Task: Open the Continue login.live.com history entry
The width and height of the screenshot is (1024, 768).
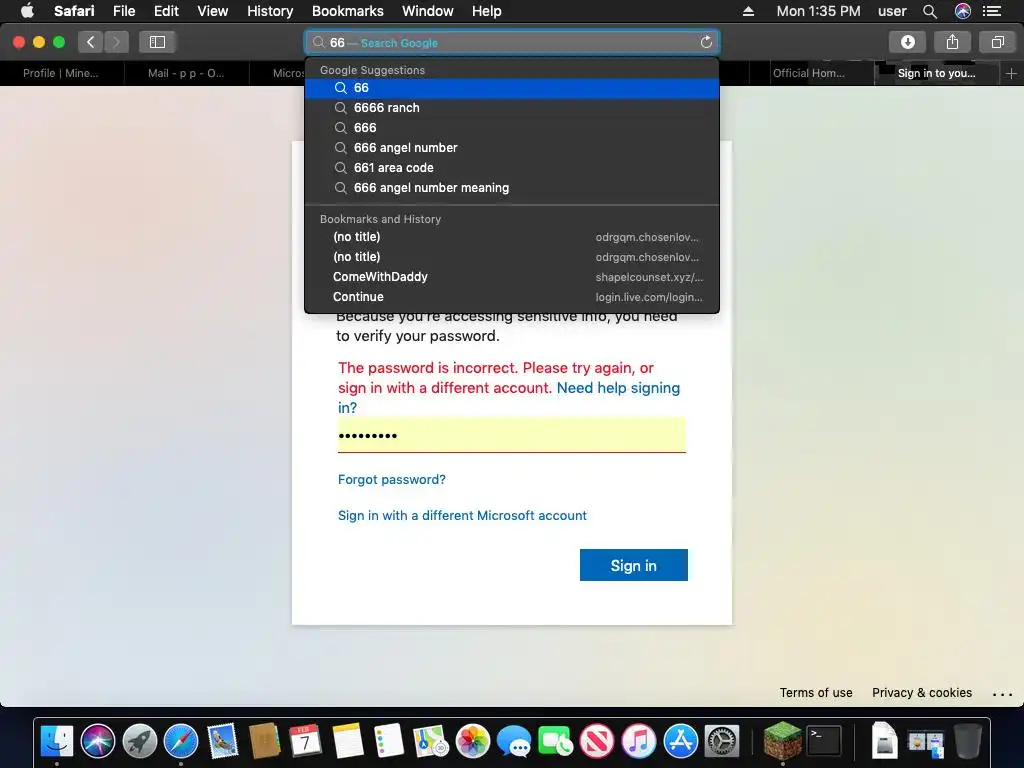Action: click(512, 297)
